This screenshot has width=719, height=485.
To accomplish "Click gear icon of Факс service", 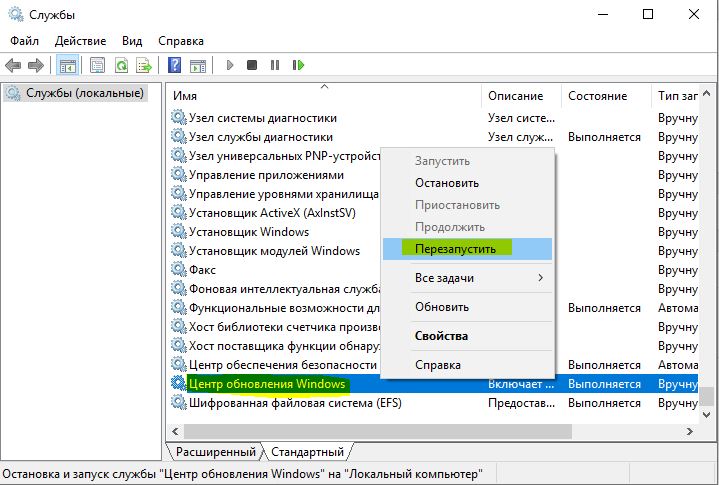I will (178, 269).
